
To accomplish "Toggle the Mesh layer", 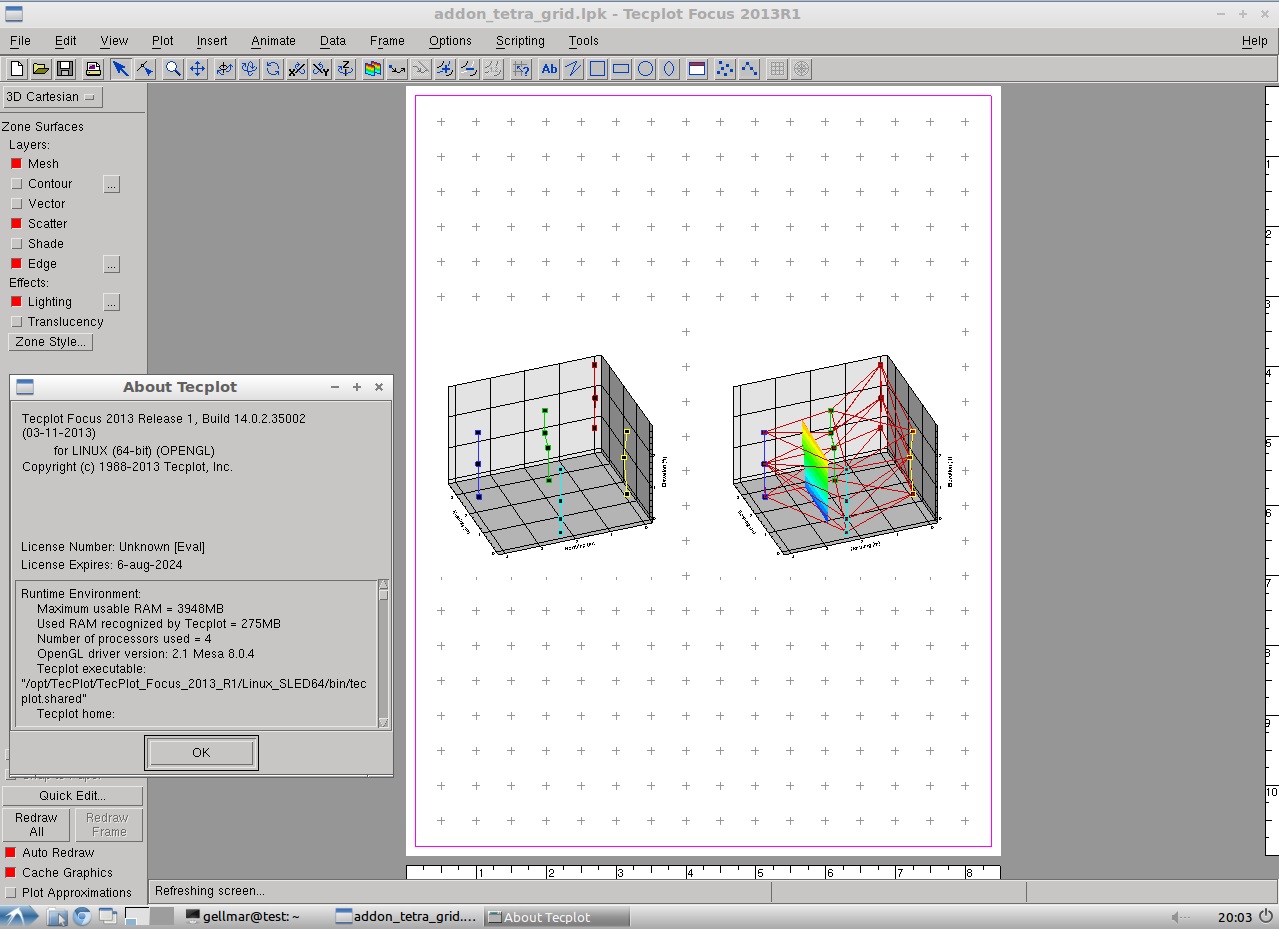I will [x=16, y=164].
